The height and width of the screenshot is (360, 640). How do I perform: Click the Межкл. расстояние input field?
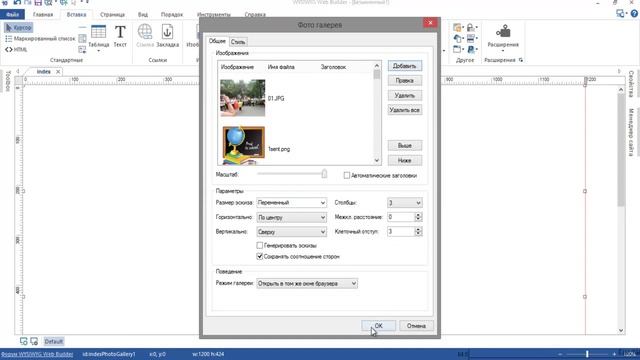pyautogui.click(x=401, y=217)
